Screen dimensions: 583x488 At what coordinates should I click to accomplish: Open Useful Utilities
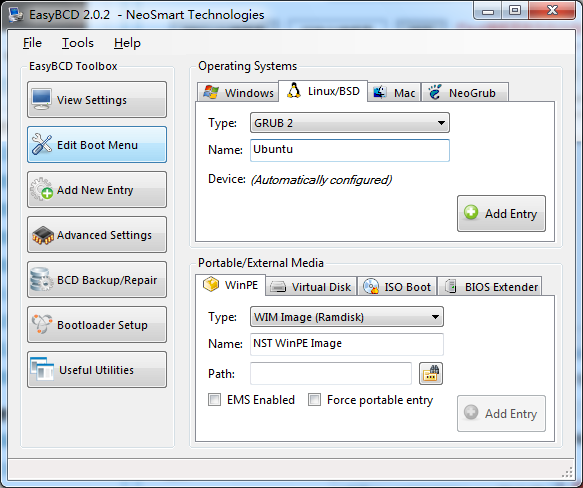click(x=97, y=369)
